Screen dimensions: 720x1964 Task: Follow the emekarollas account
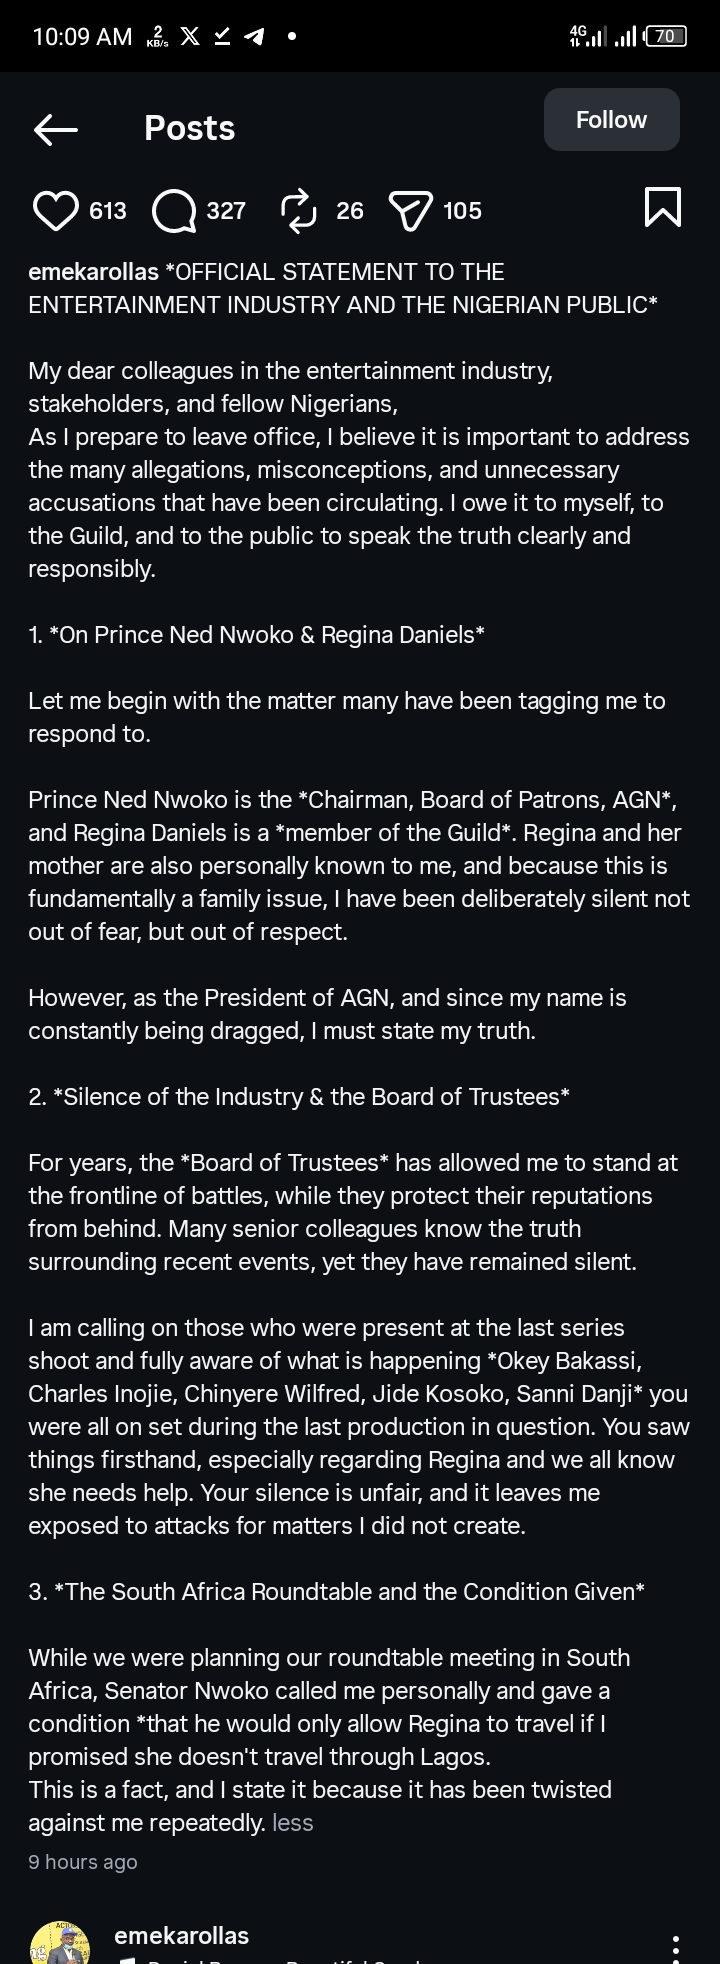pos(611,120)
